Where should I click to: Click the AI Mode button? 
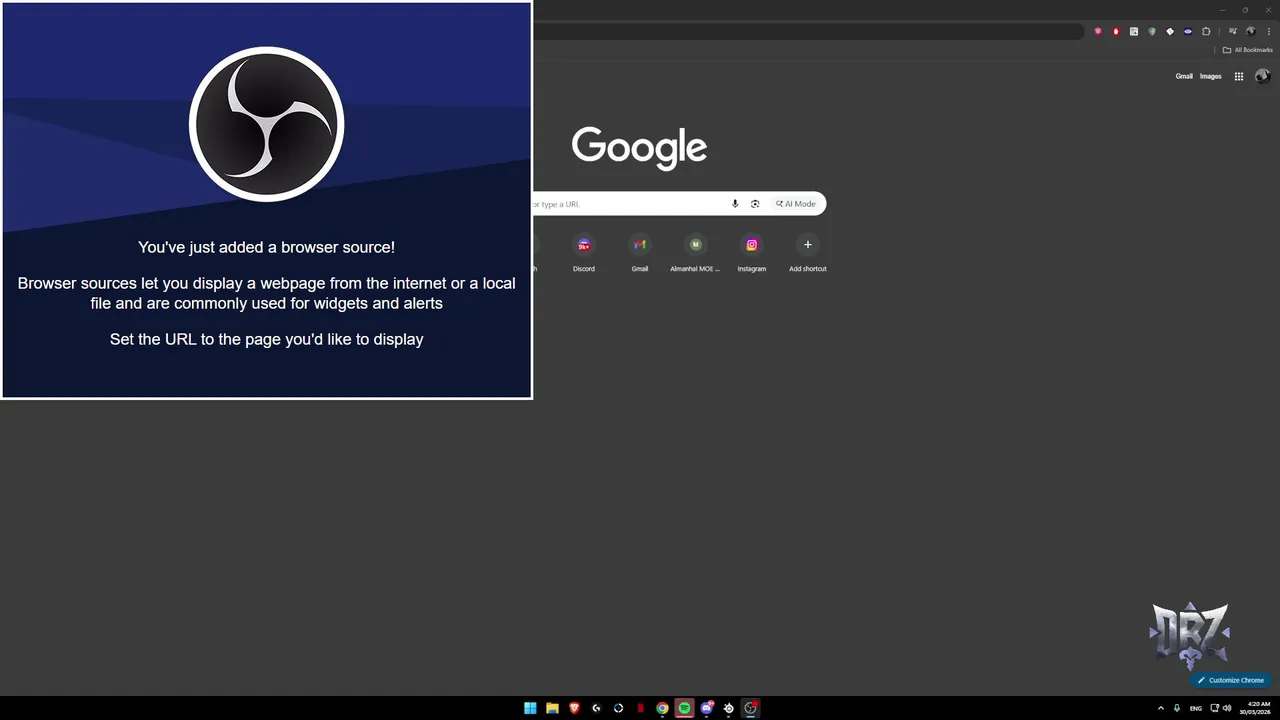pyautogui.click(x=796, y=204)
